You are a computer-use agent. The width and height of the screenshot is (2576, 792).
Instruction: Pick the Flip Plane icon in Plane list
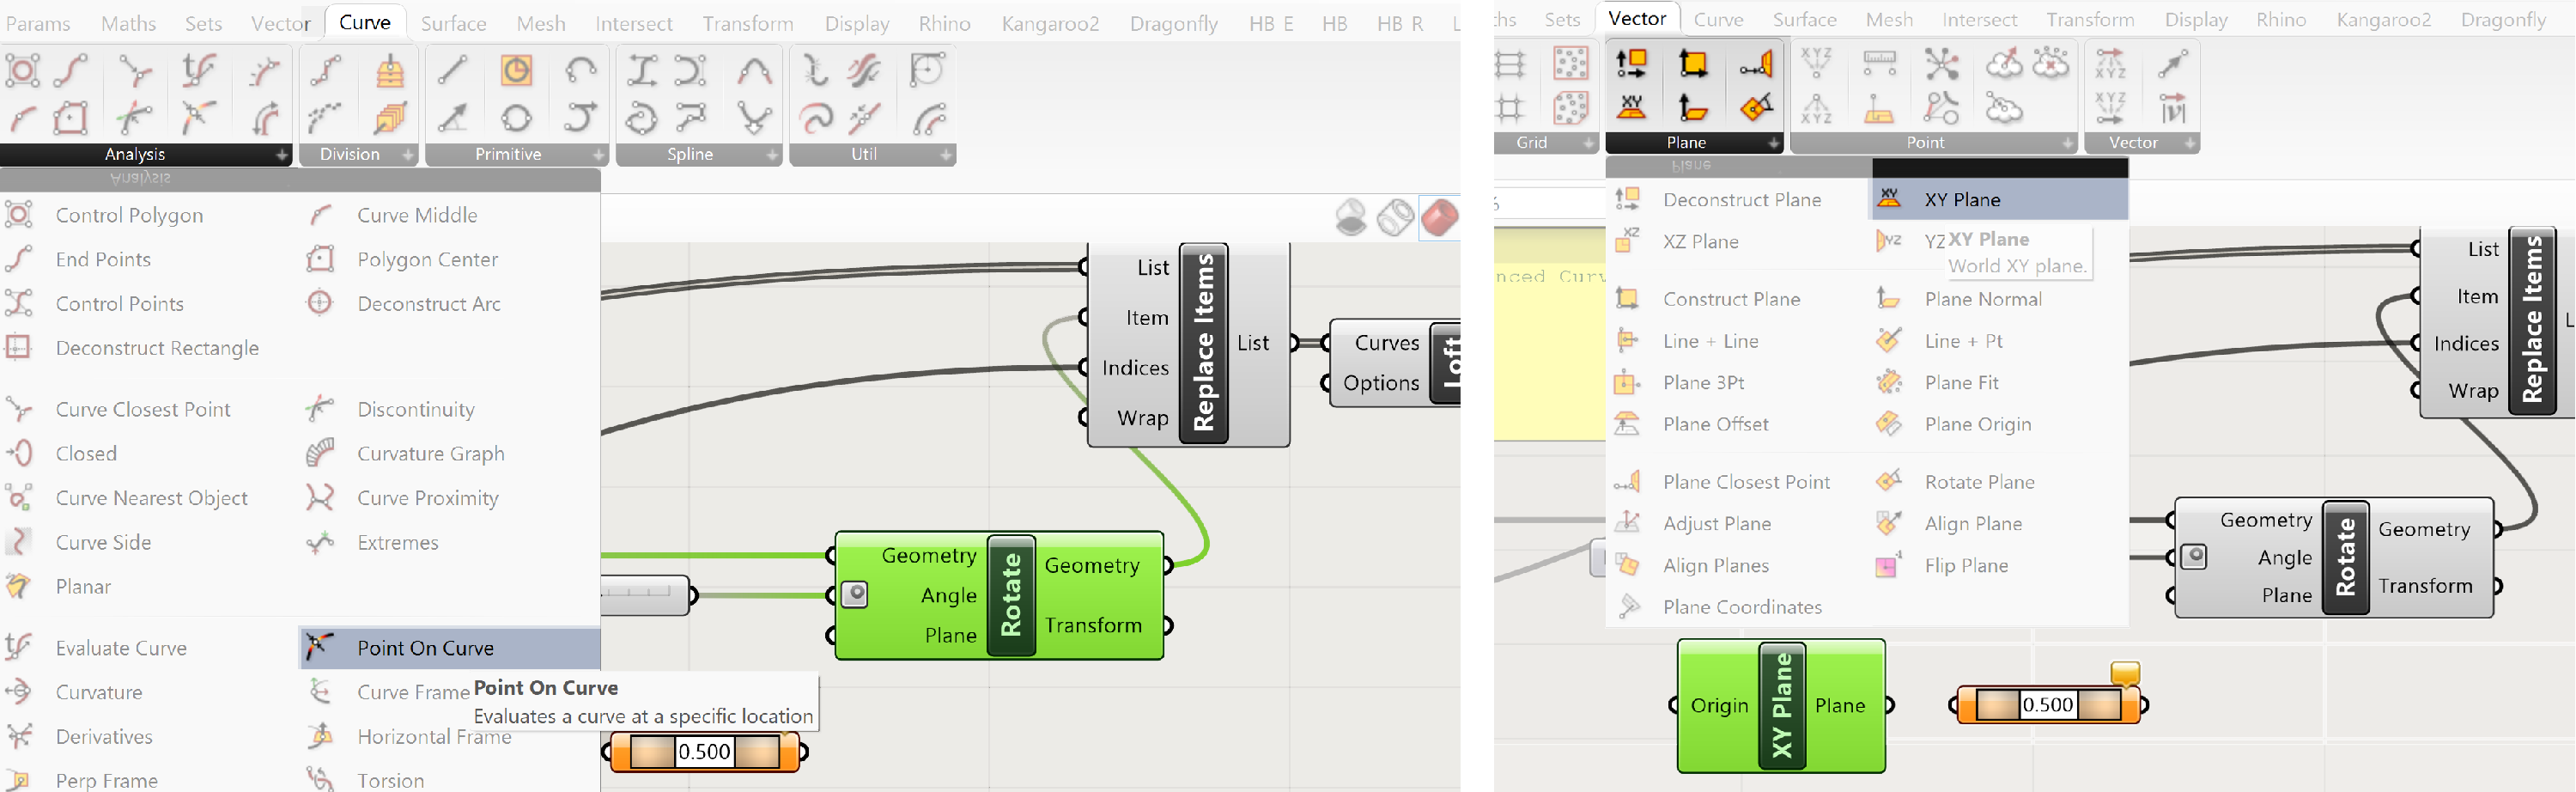[x=1887, y=566]
